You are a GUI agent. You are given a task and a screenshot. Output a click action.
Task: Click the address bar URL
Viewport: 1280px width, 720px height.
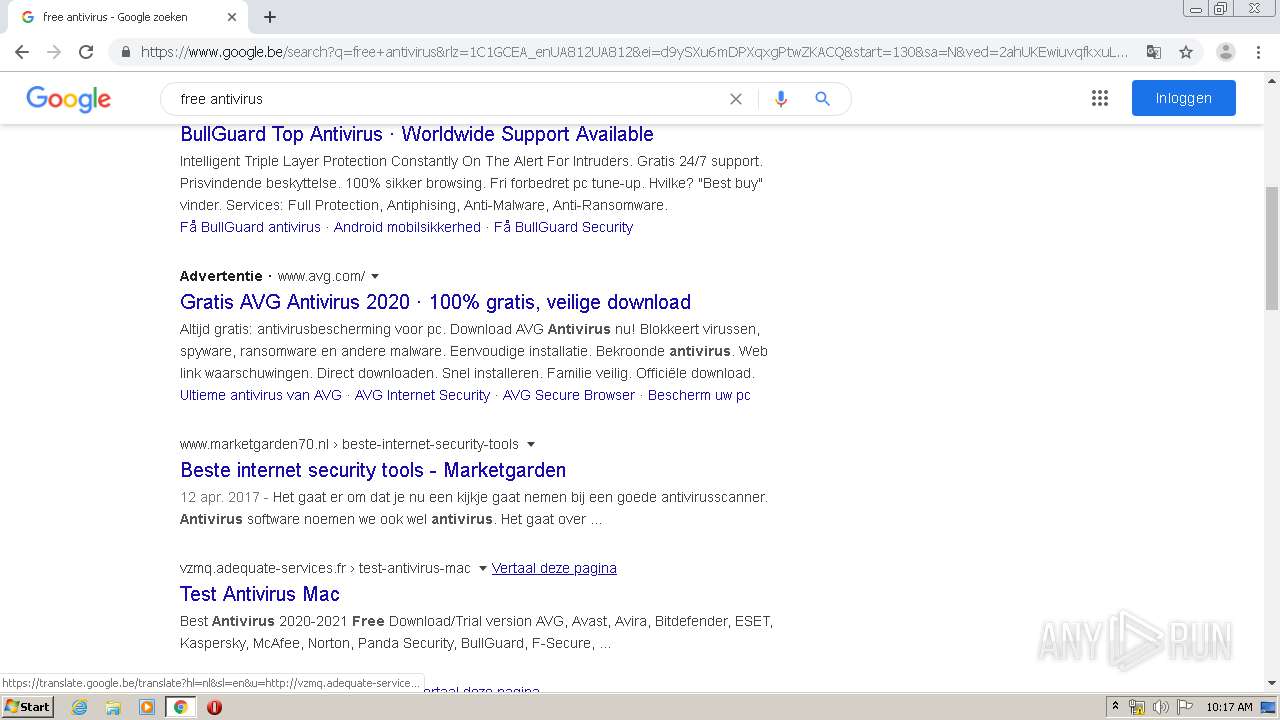tap(634, 52)
